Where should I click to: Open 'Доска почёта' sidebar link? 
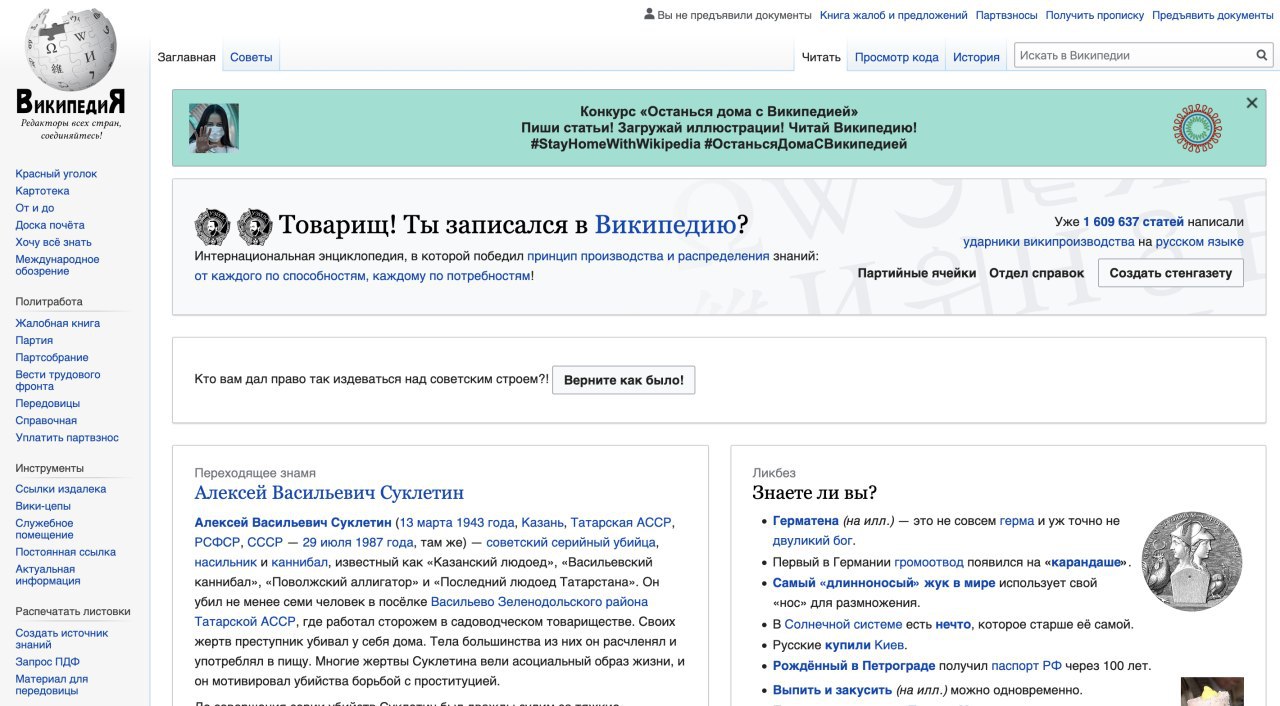click(50, 225)
